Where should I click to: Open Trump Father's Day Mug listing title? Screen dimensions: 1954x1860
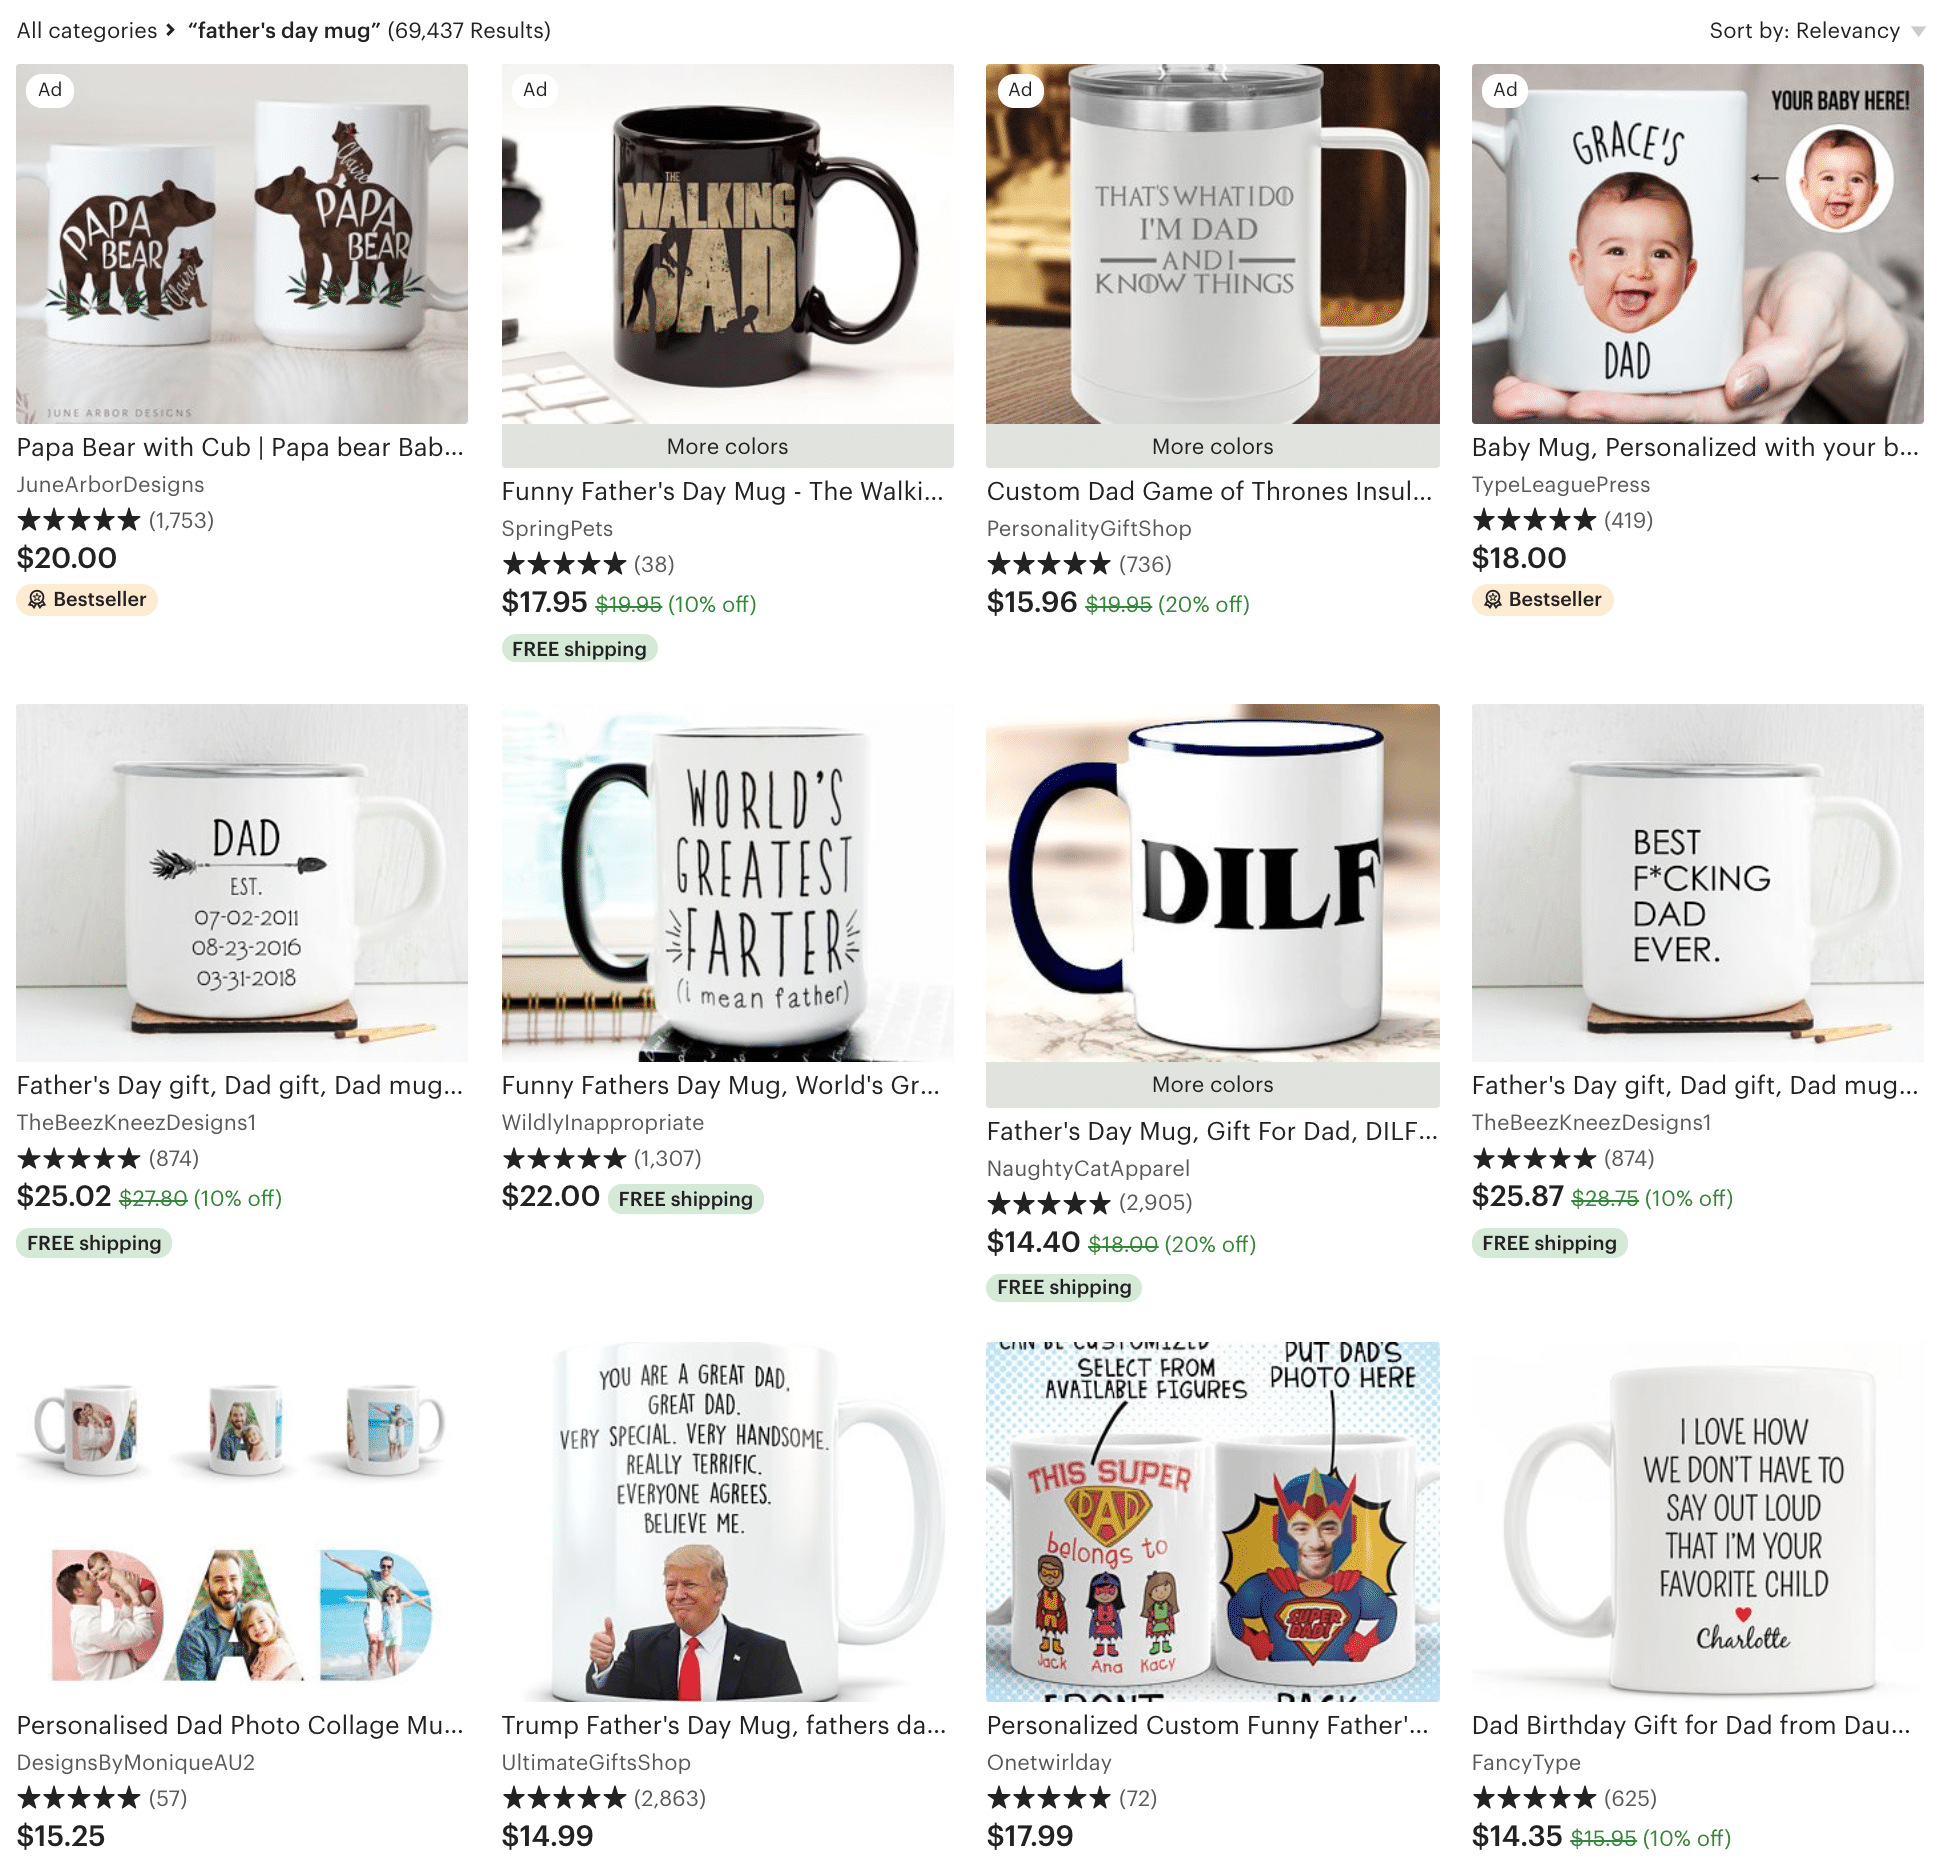coord(724,1725)
